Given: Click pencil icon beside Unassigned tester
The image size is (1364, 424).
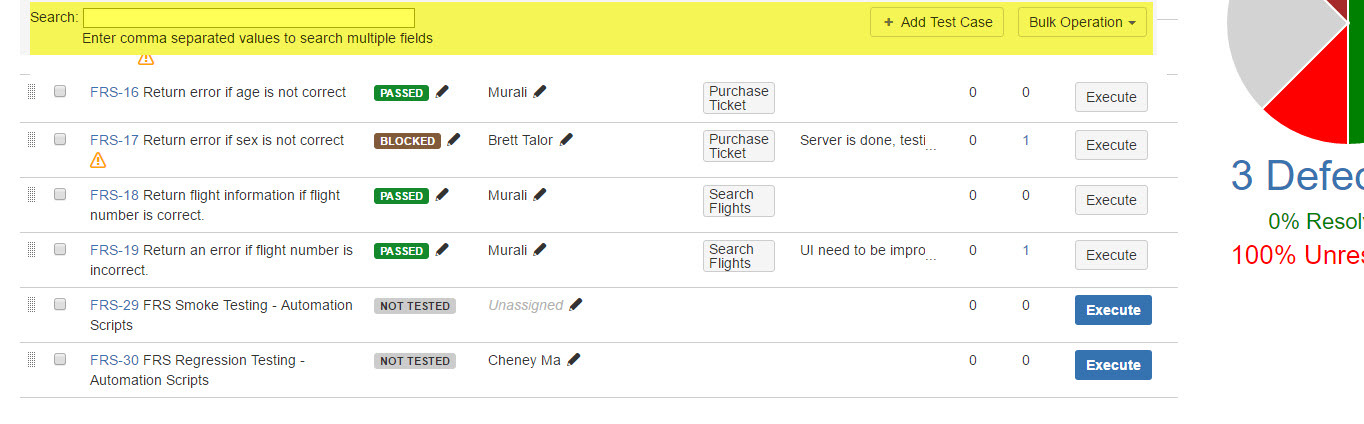Looking at the screenshot, I should click(575, 305).
